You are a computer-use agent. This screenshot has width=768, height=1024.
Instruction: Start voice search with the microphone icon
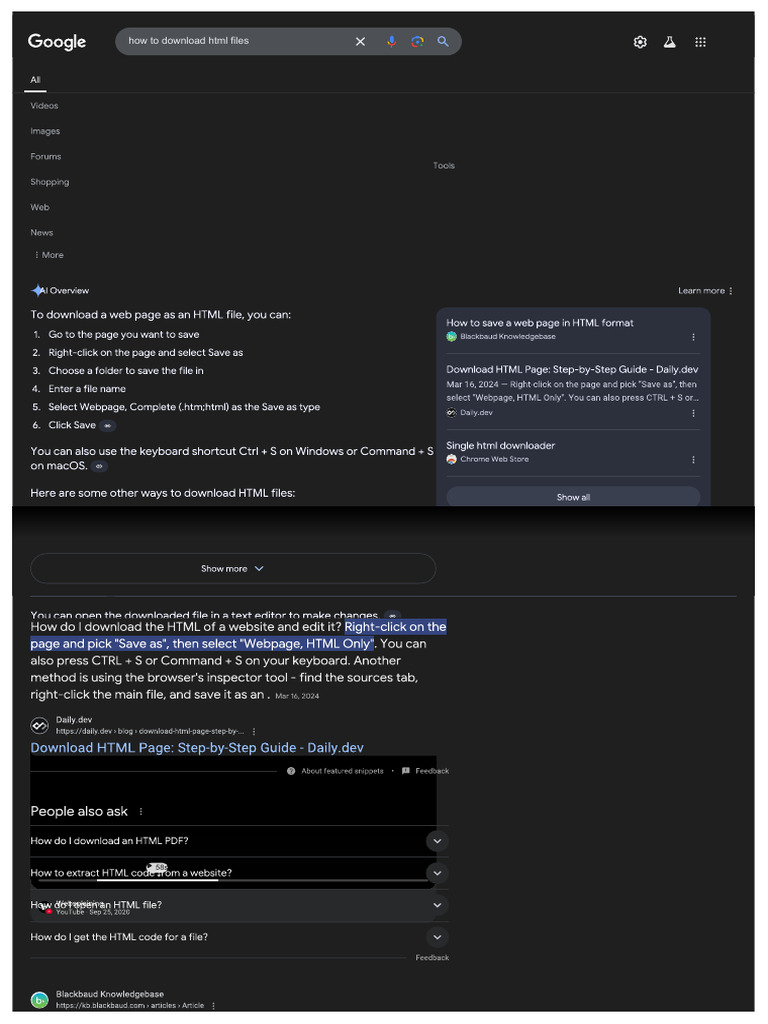[391, 42]
